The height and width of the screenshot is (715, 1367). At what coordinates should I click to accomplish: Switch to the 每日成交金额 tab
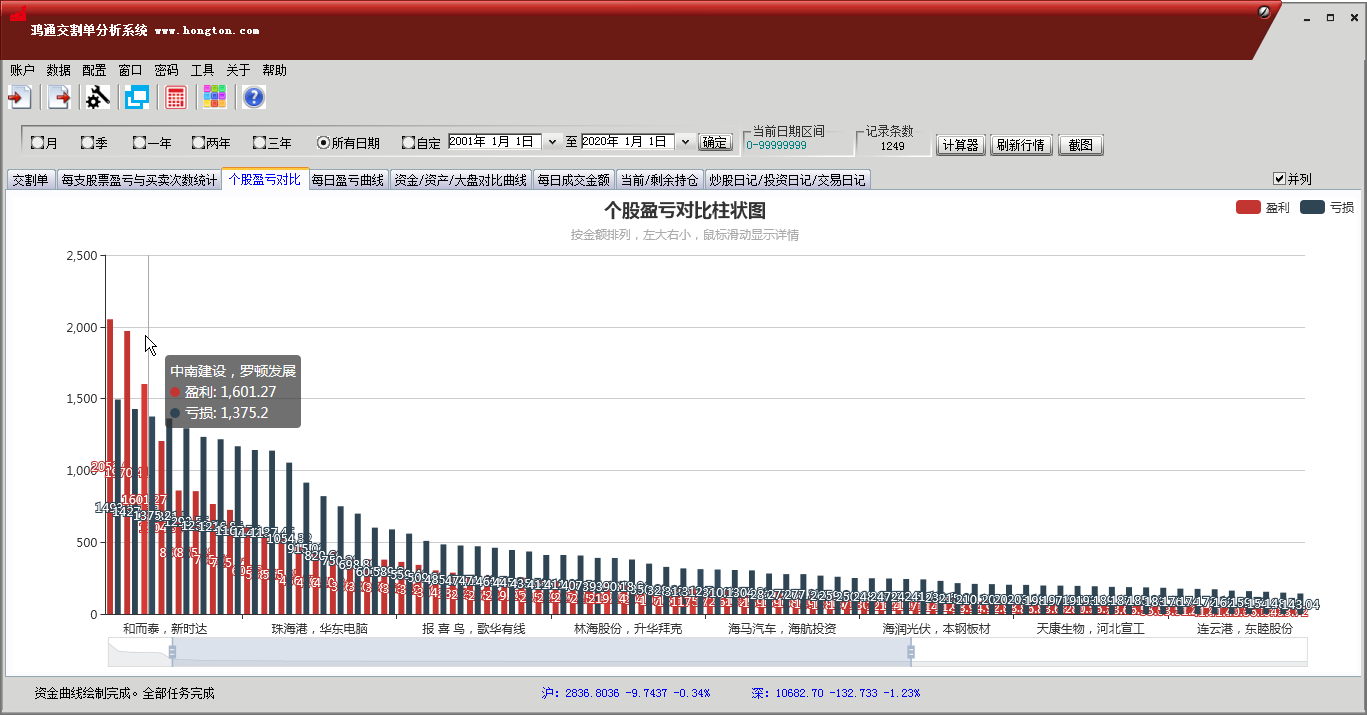(x=573, y=180)
